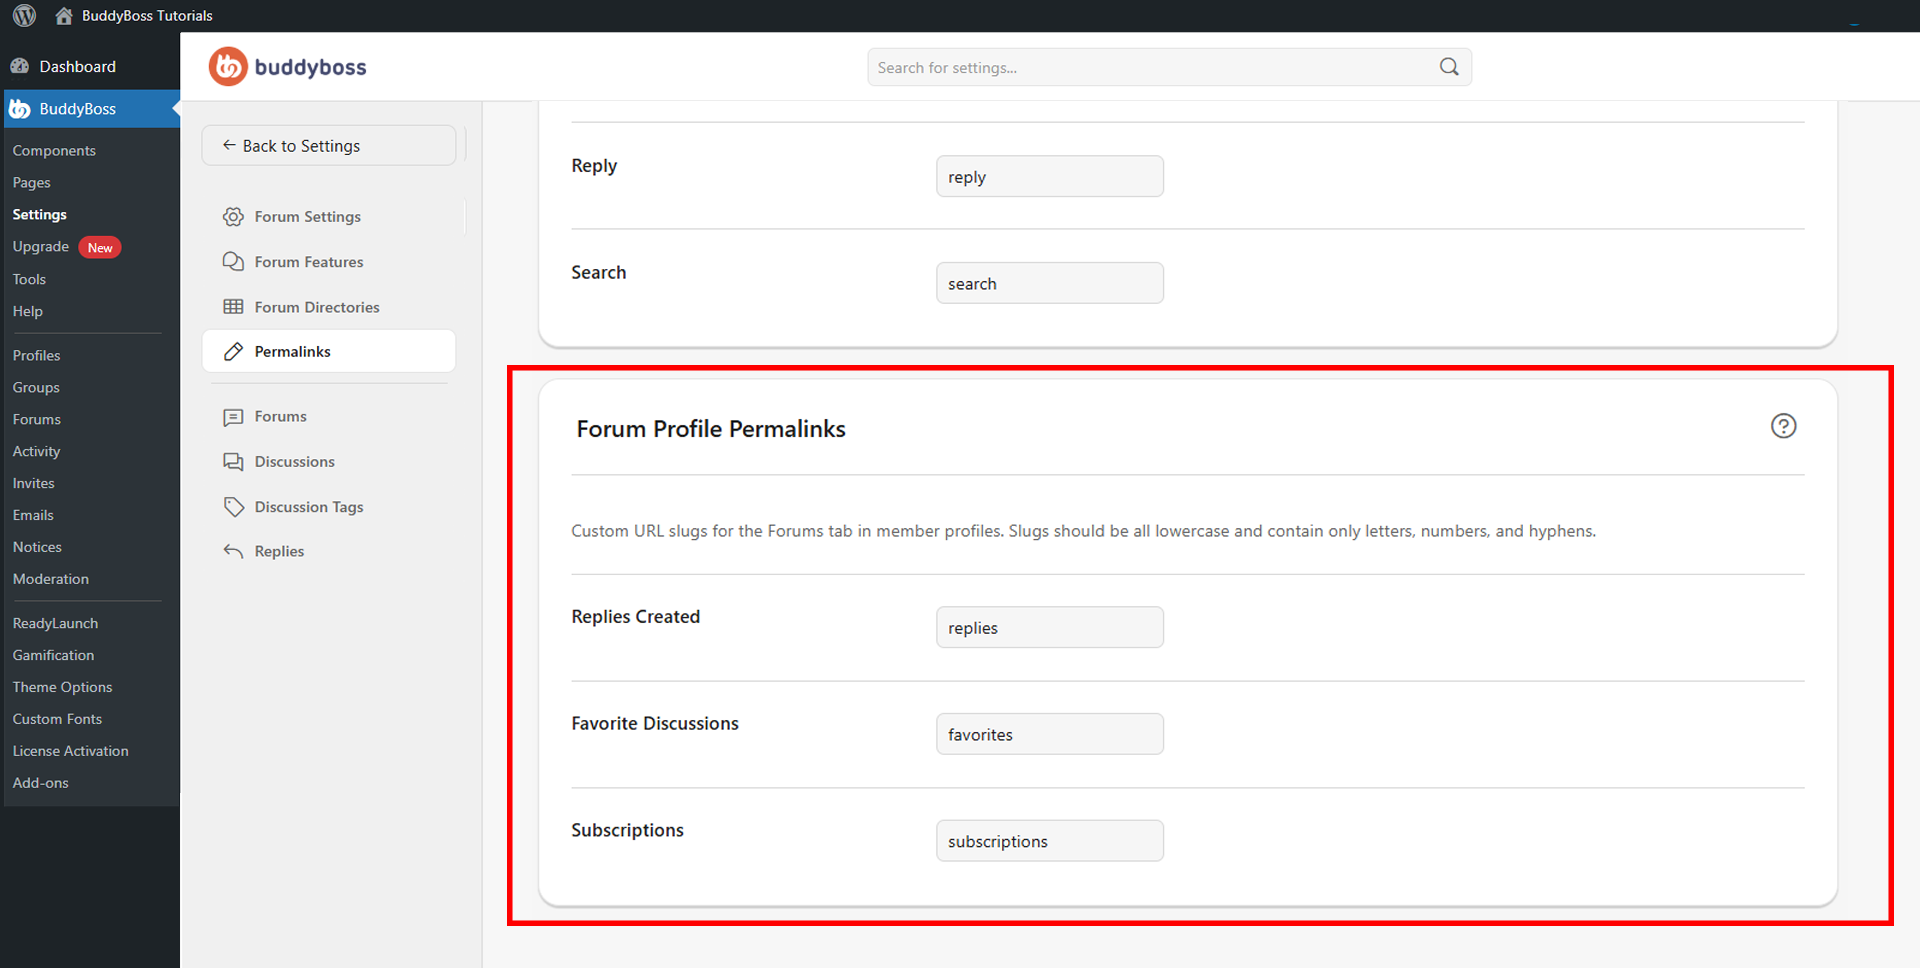Click the Discussion Tags tag icon

coord(233,507)
